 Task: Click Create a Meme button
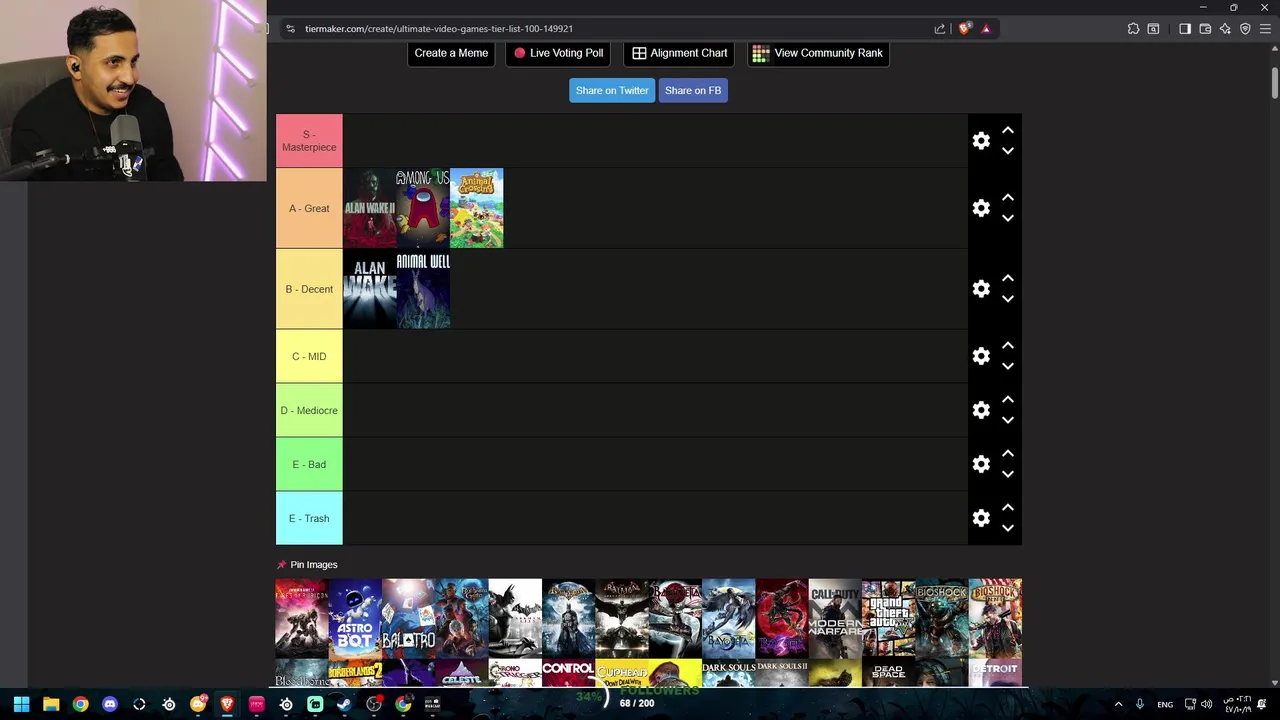451,53
